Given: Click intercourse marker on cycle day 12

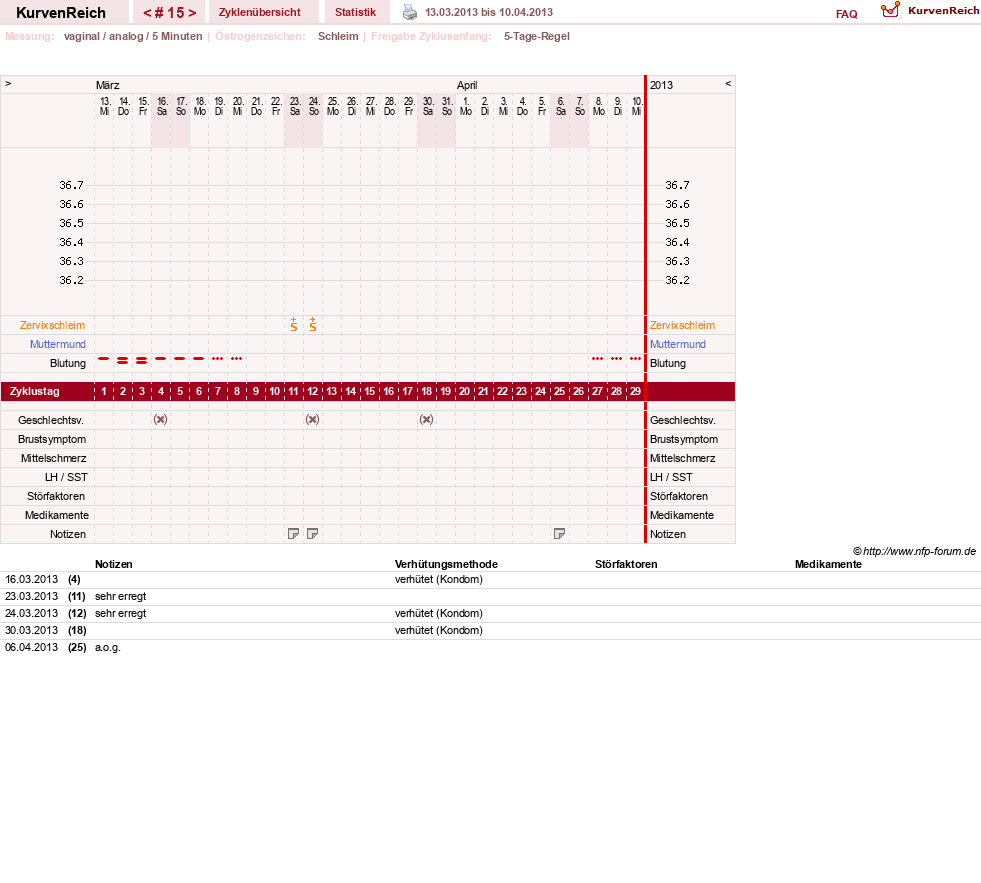Looking at the screenshot, I should [x=312, y=419].
